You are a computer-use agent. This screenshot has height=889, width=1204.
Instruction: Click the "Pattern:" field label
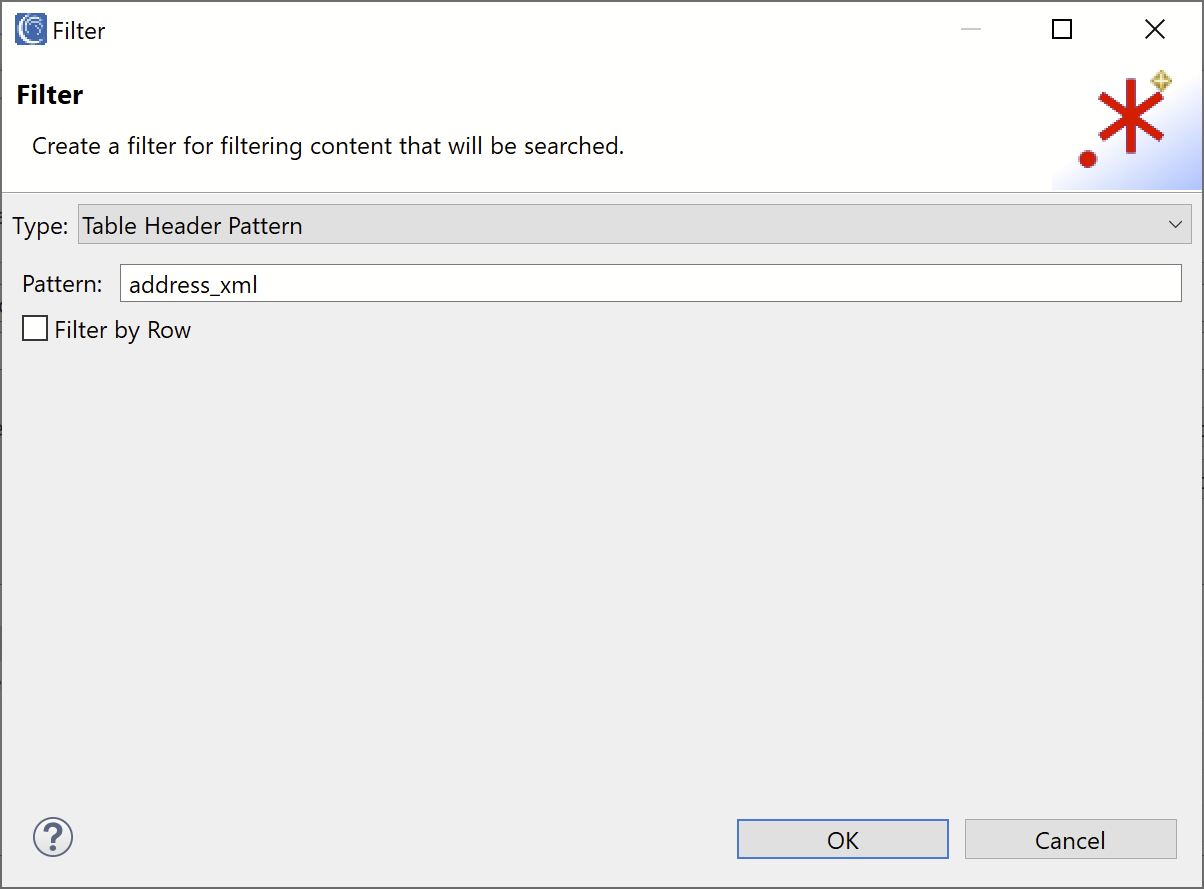62,284
